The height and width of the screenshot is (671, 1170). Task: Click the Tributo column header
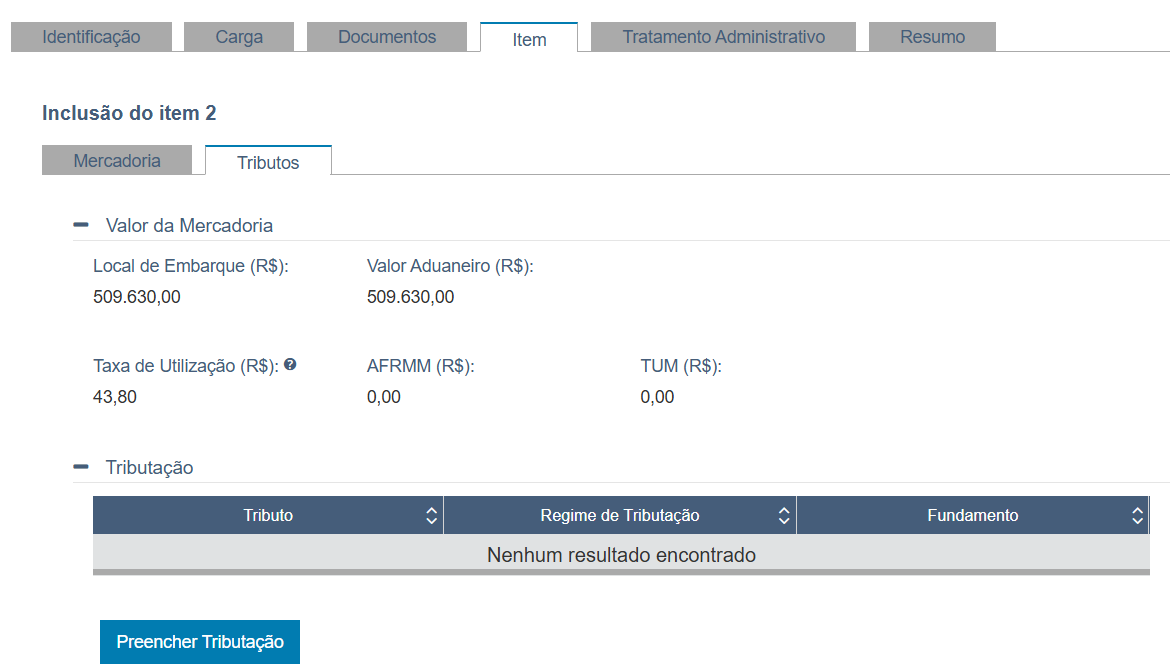(x=268, y=515)
